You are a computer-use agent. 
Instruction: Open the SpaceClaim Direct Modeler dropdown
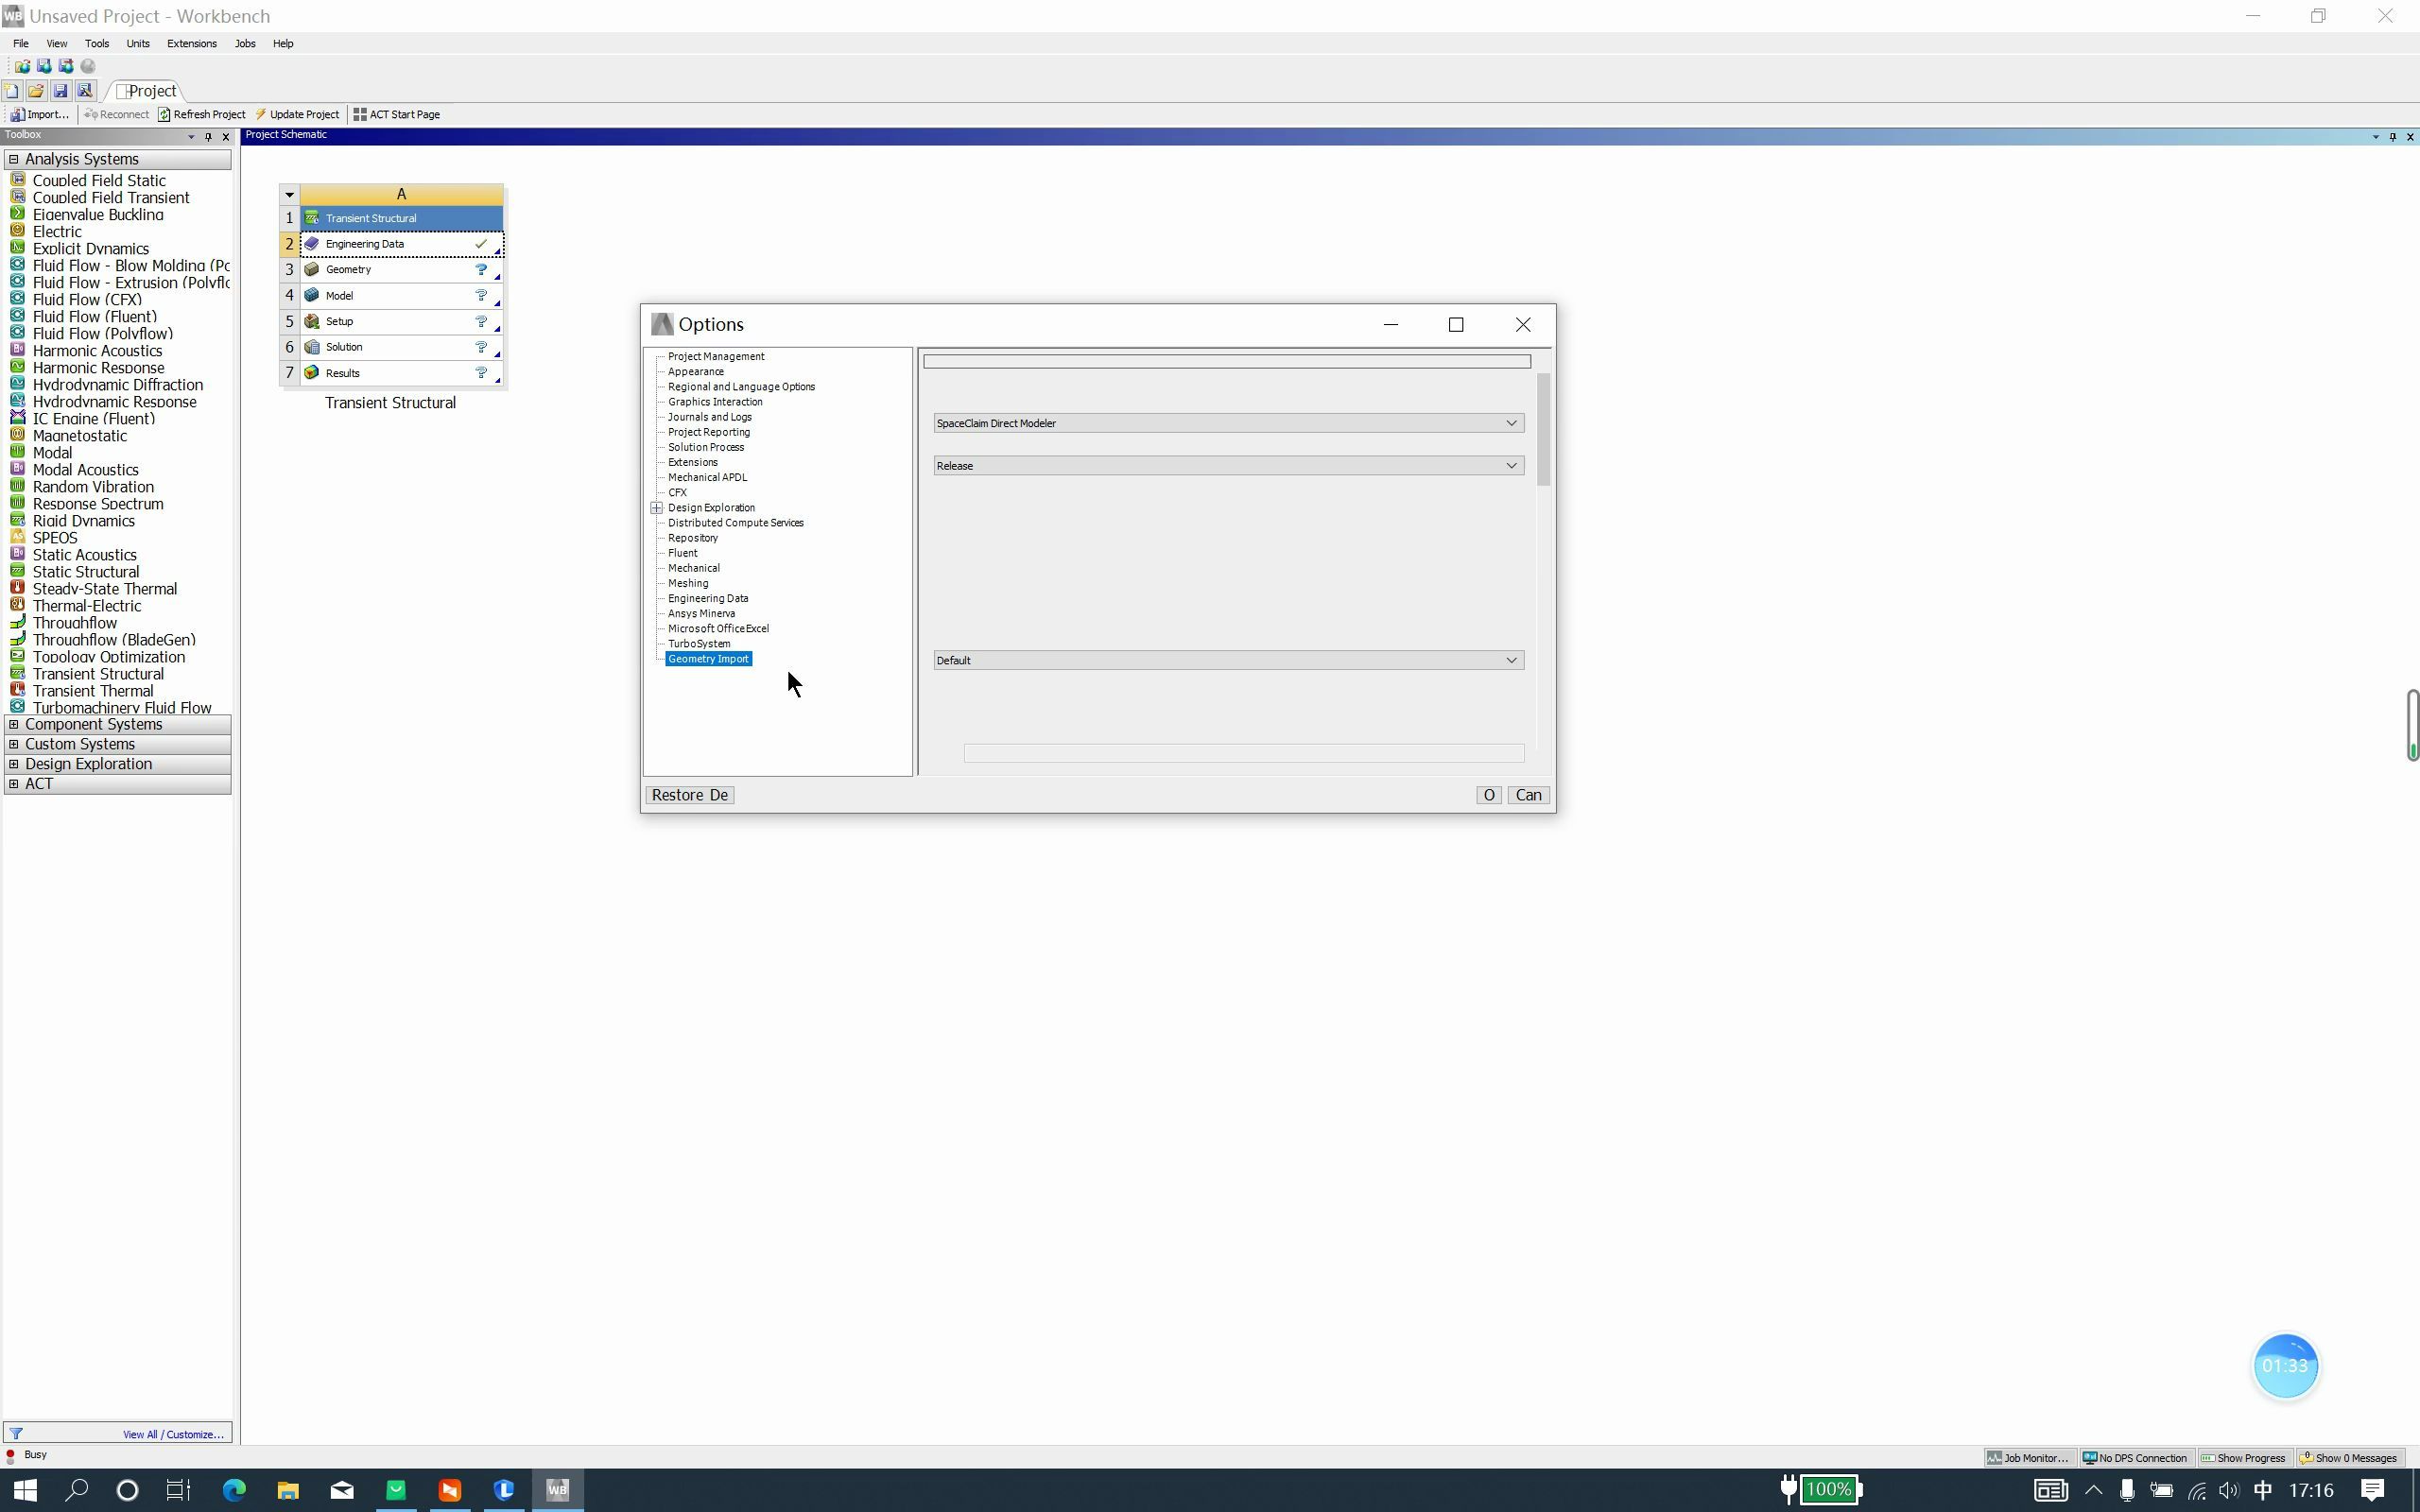pyautogui.click(x=1511, y=423)
